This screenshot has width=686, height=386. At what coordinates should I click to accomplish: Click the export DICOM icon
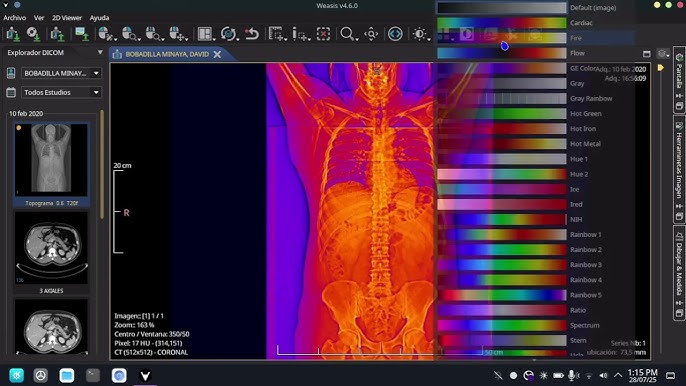[57, 34]
